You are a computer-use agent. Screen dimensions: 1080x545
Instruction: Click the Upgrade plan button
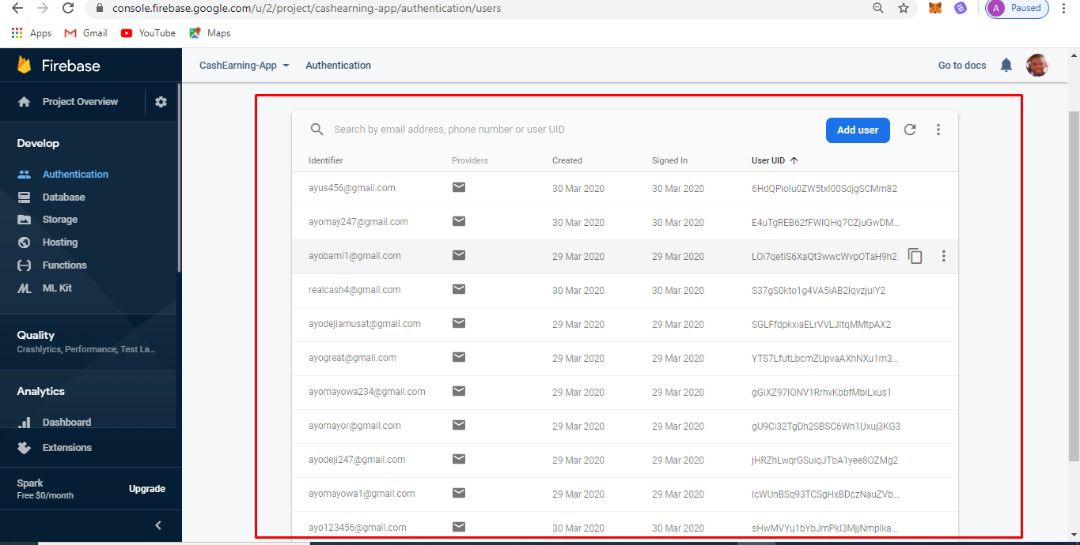(x=147, y=489)
